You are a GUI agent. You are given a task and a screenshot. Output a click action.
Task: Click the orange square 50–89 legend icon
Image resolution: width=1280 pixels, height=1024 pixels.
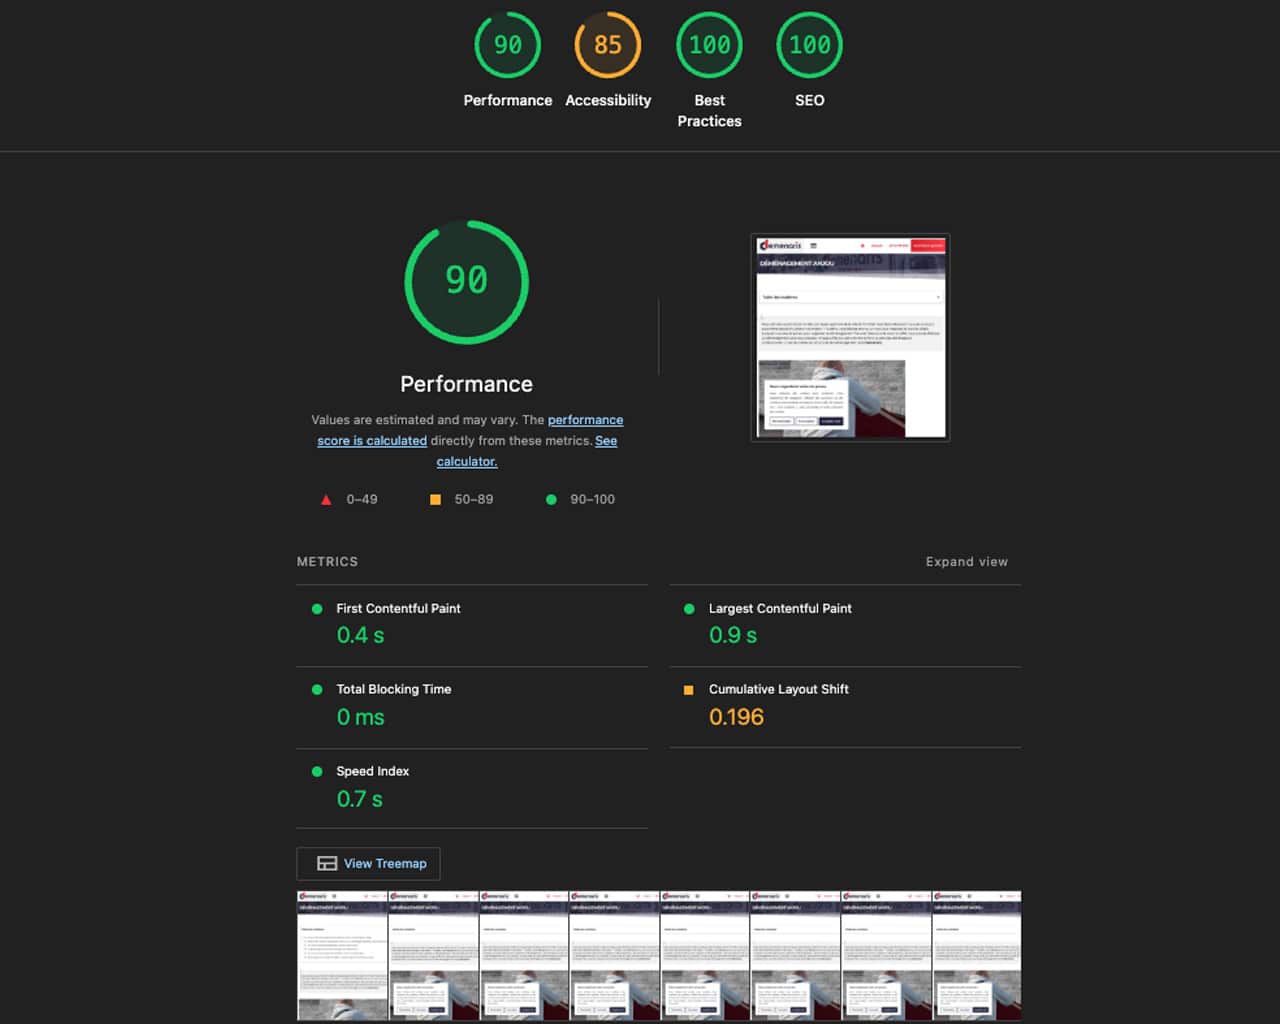click(x=435, y=500)
